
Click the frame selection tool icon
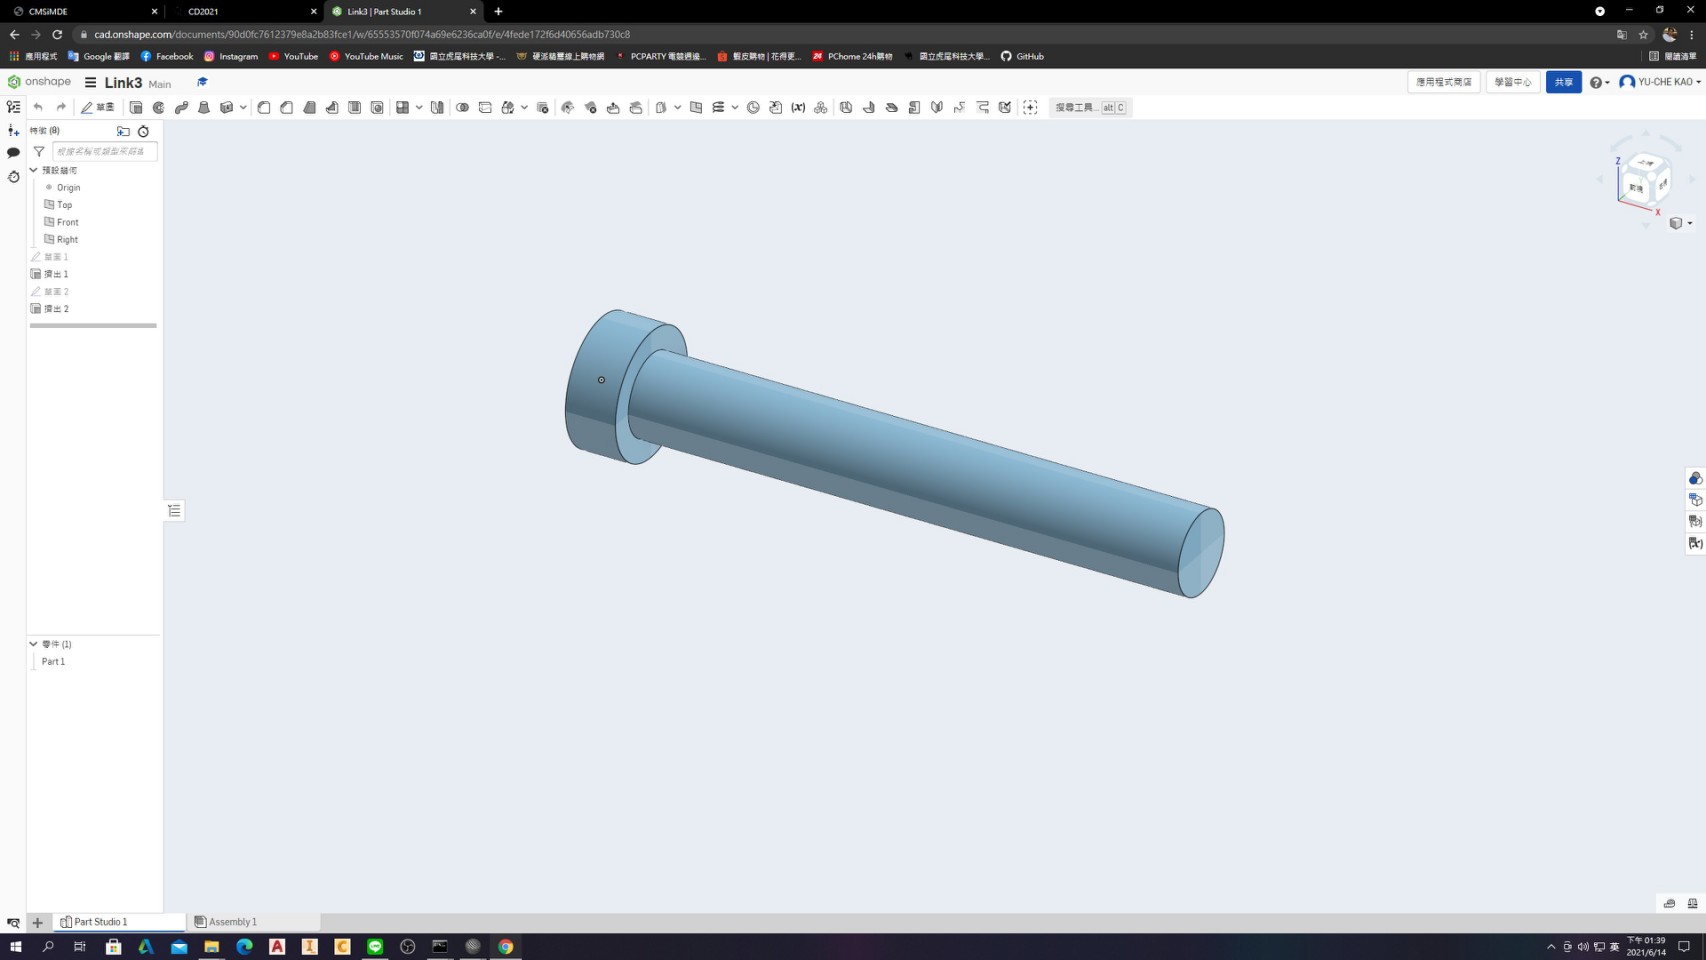[x=1030, y=107]
